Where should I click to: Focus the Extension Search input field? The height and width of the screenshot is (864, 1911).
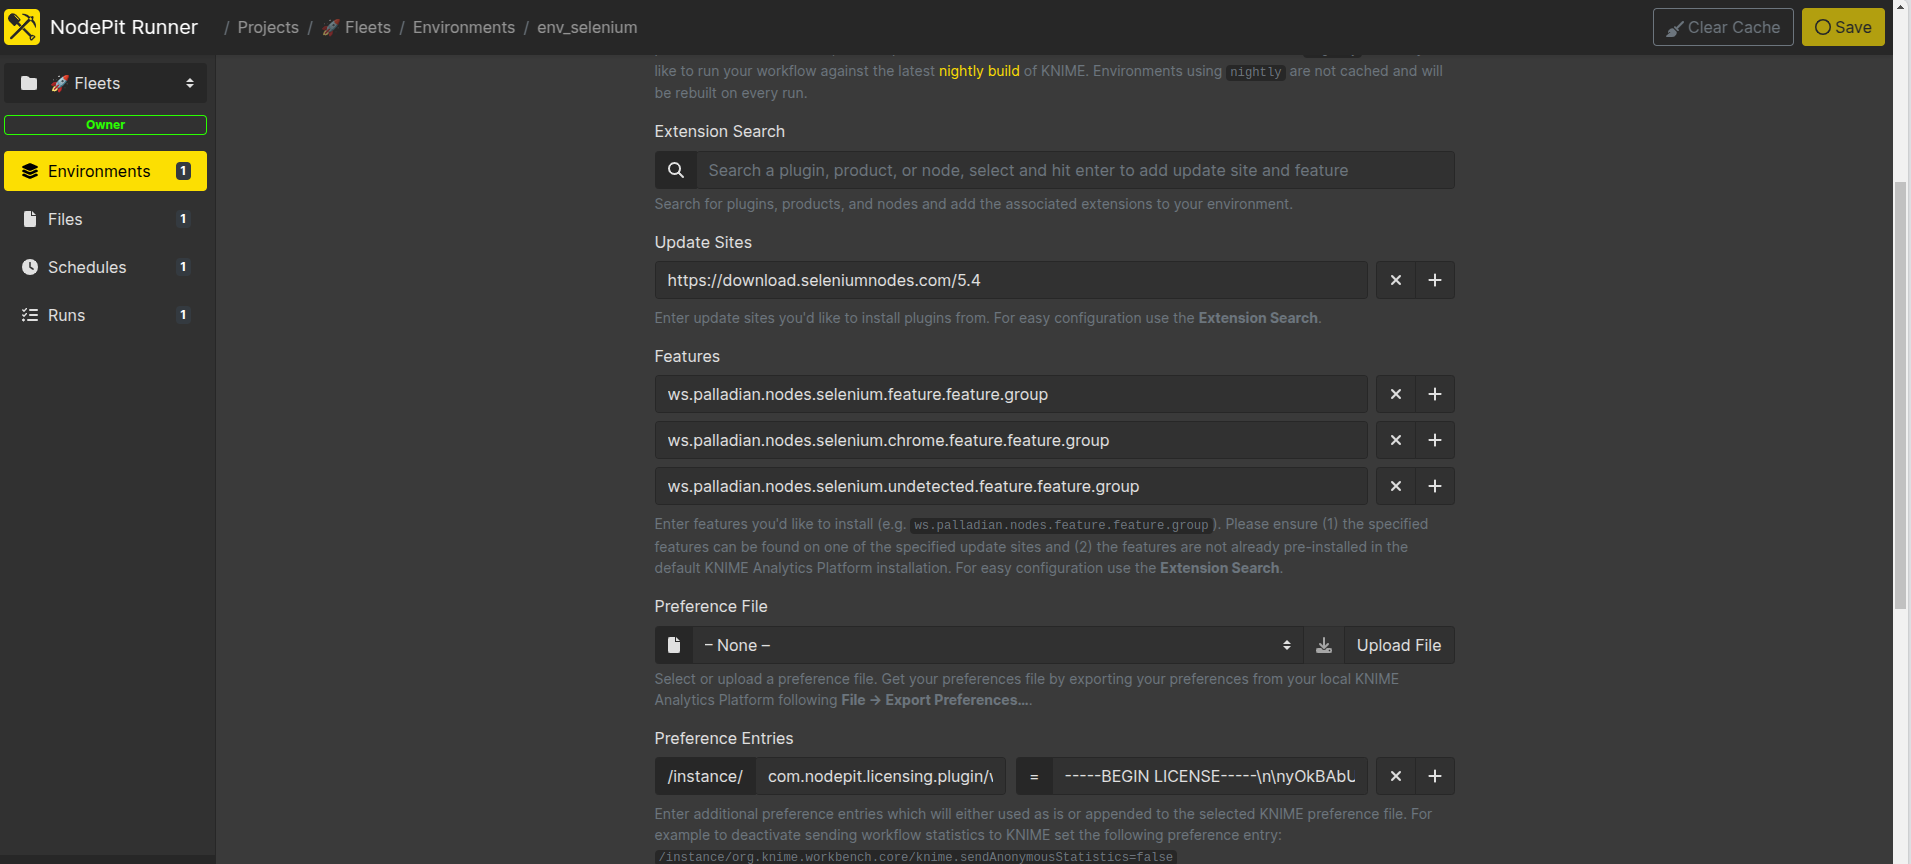tap(1075, 170)
